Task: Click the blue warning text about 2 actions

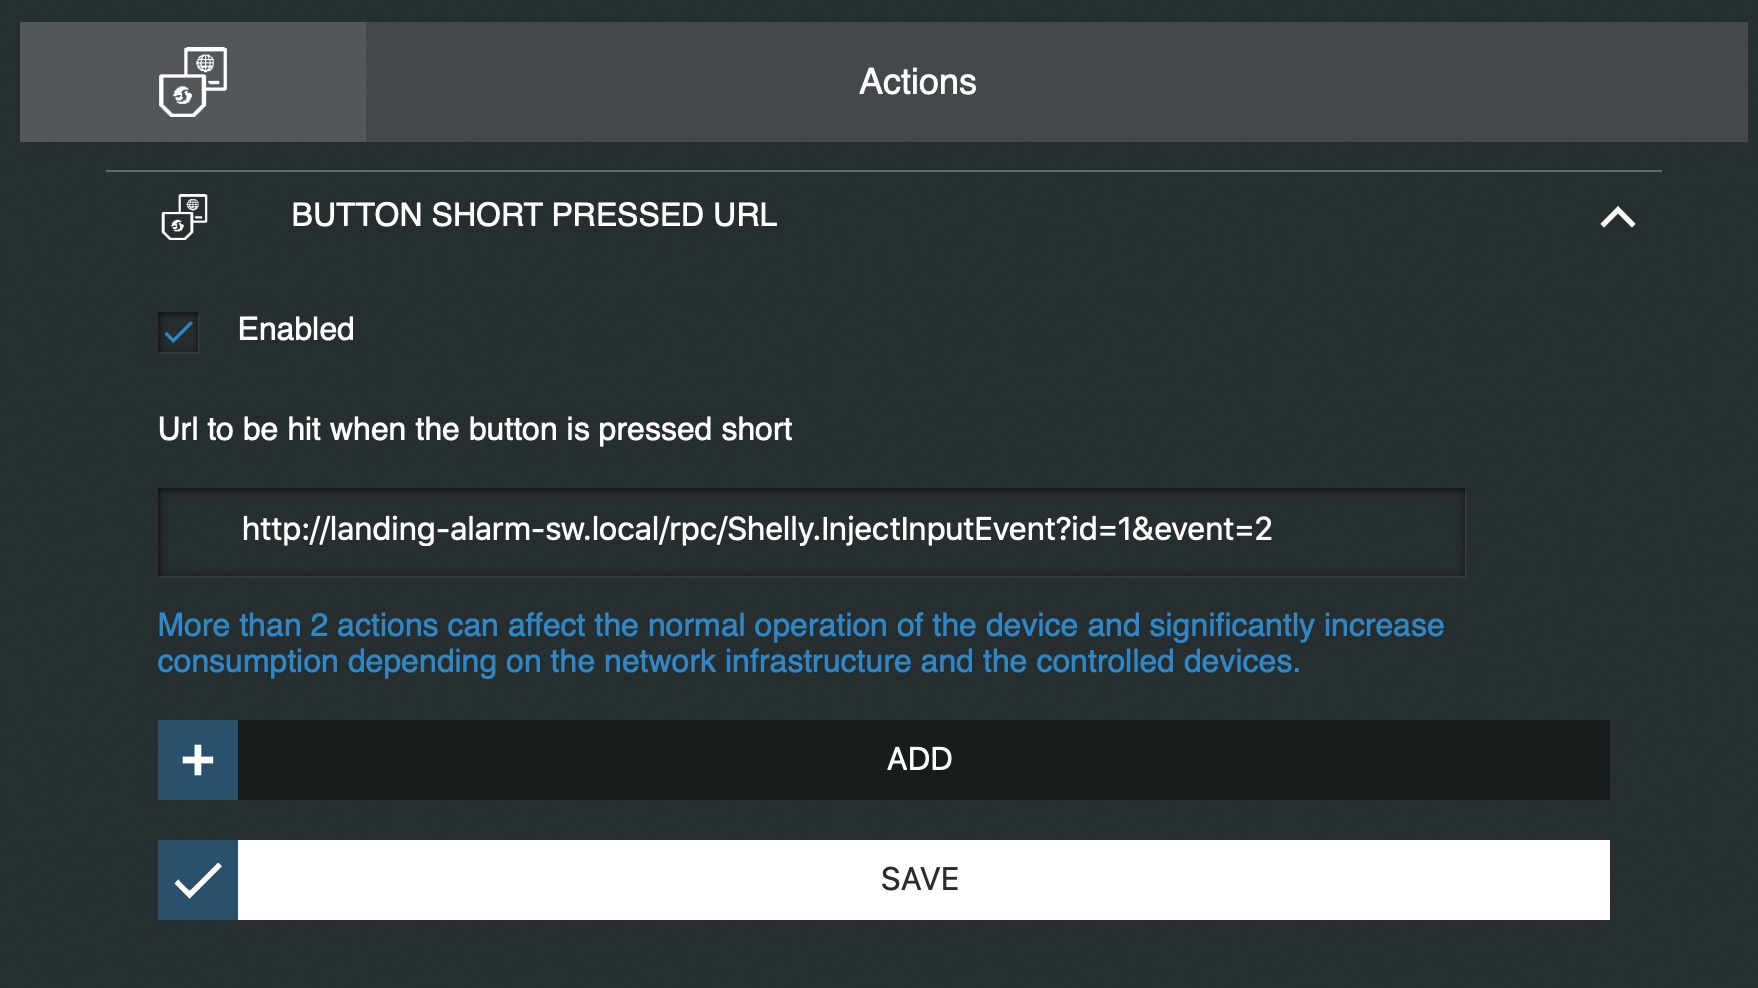Action: coord(800,642)
